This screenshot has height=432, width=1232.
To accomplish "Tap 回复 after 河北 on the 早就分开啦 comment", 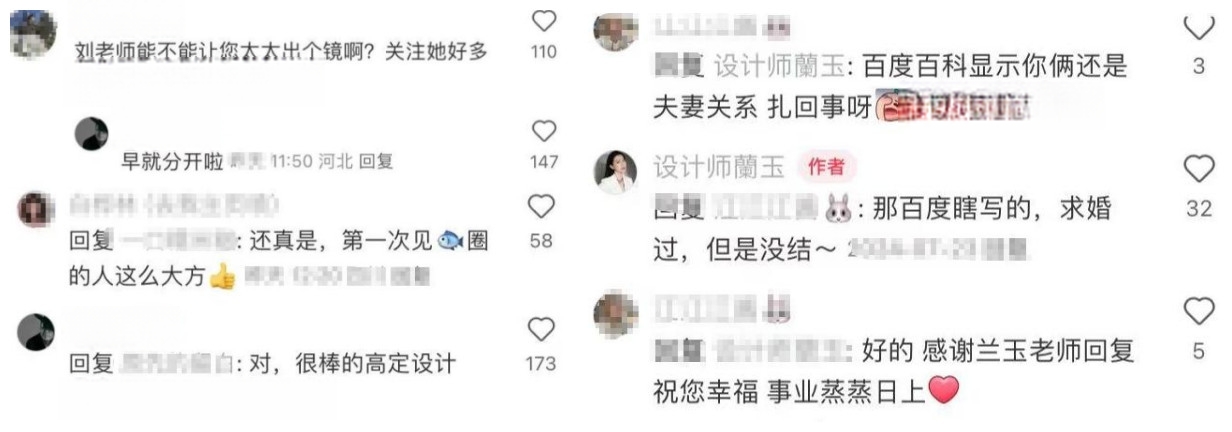I will point(376,160).
